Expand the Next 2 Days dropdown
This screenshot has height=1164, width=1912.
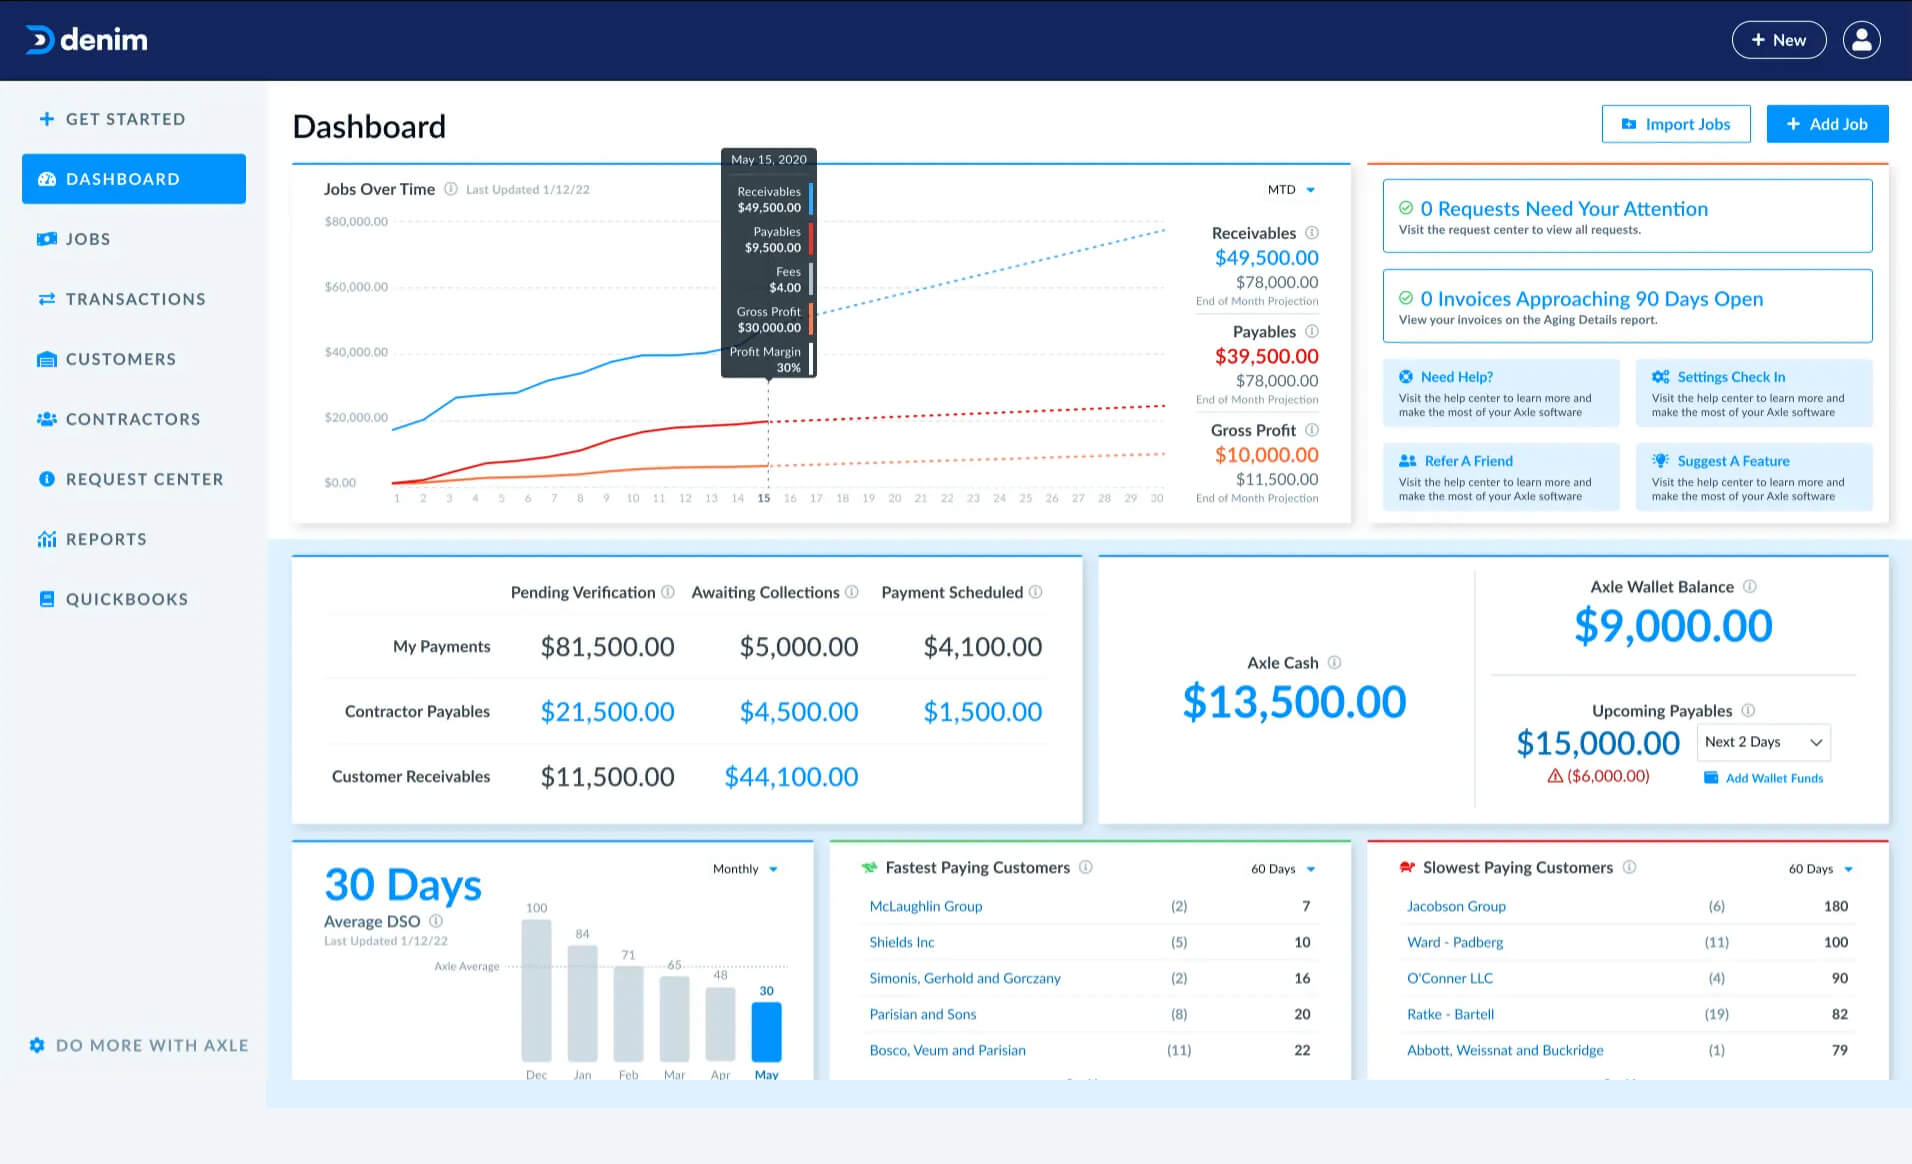tap(1764, 742)
